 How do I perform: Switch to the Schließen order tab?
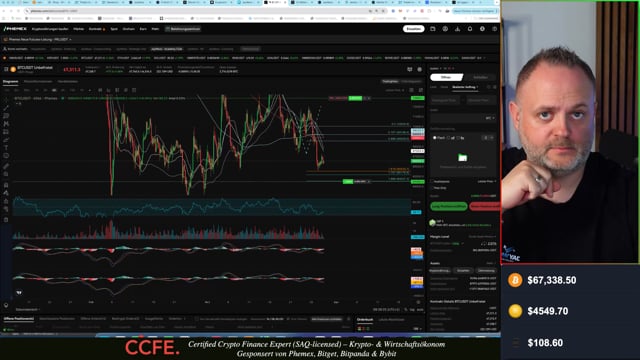tap(480, 77)
